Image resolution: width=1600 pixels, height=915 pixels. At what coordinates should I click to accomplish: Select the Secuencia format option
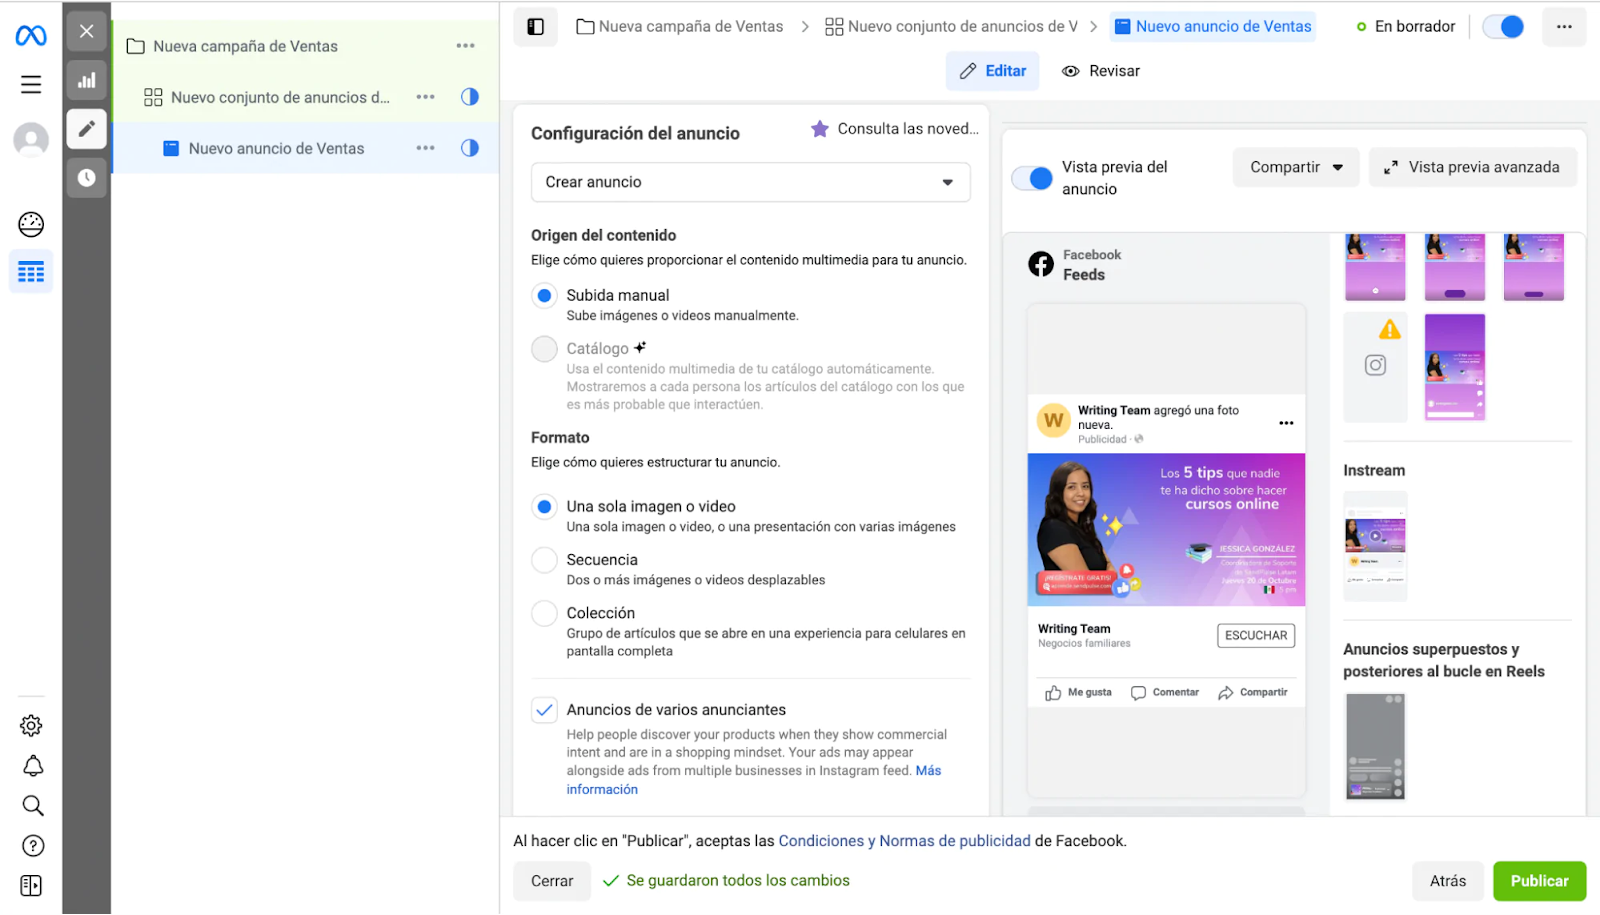click(545, 560)
